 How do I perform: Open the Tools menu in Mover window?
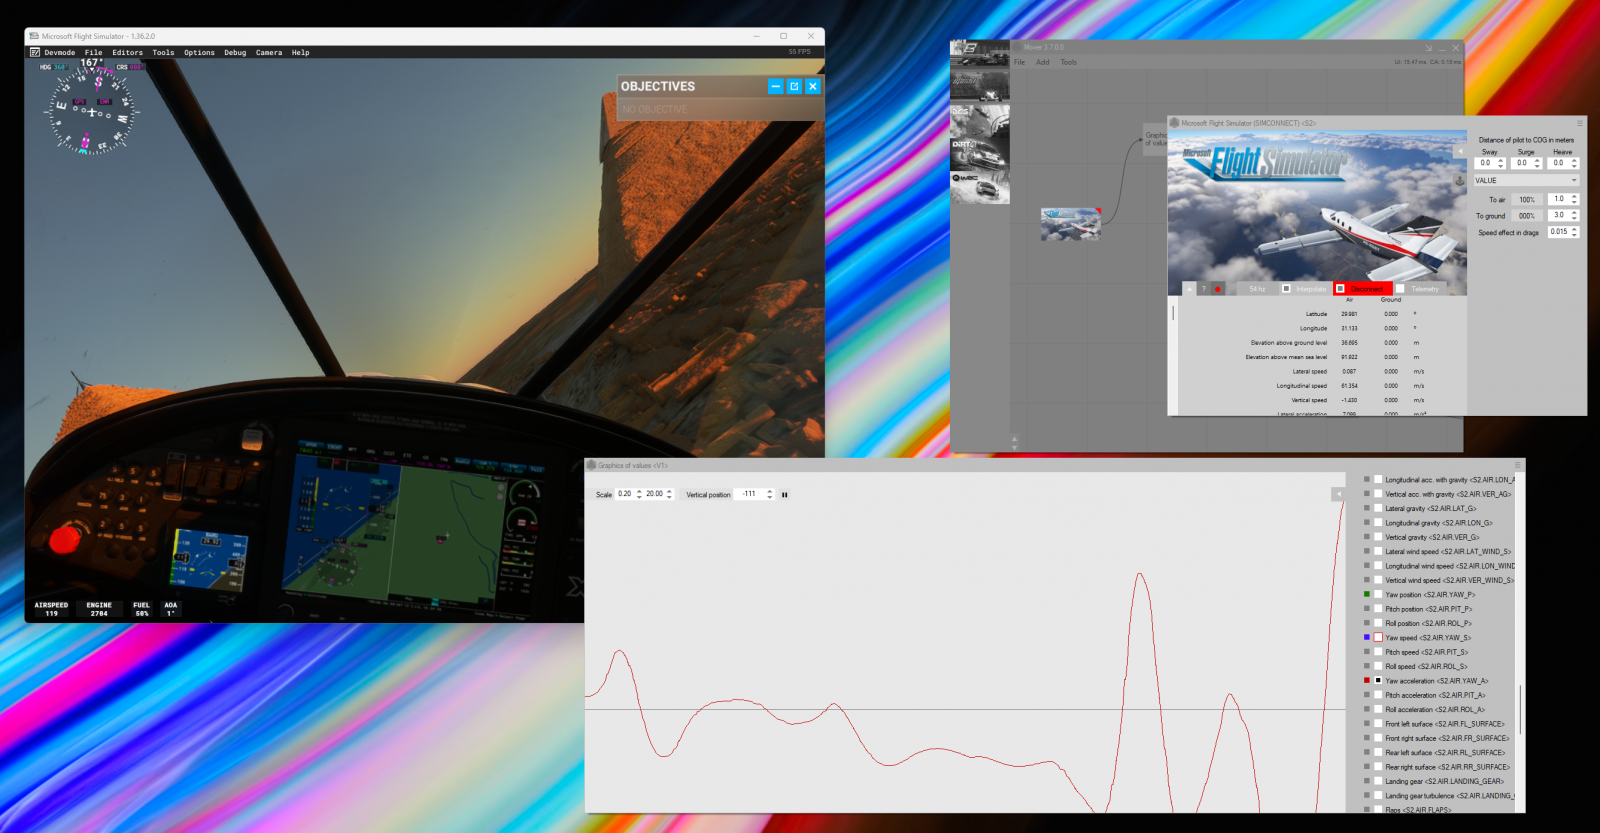pos(1069,62)
